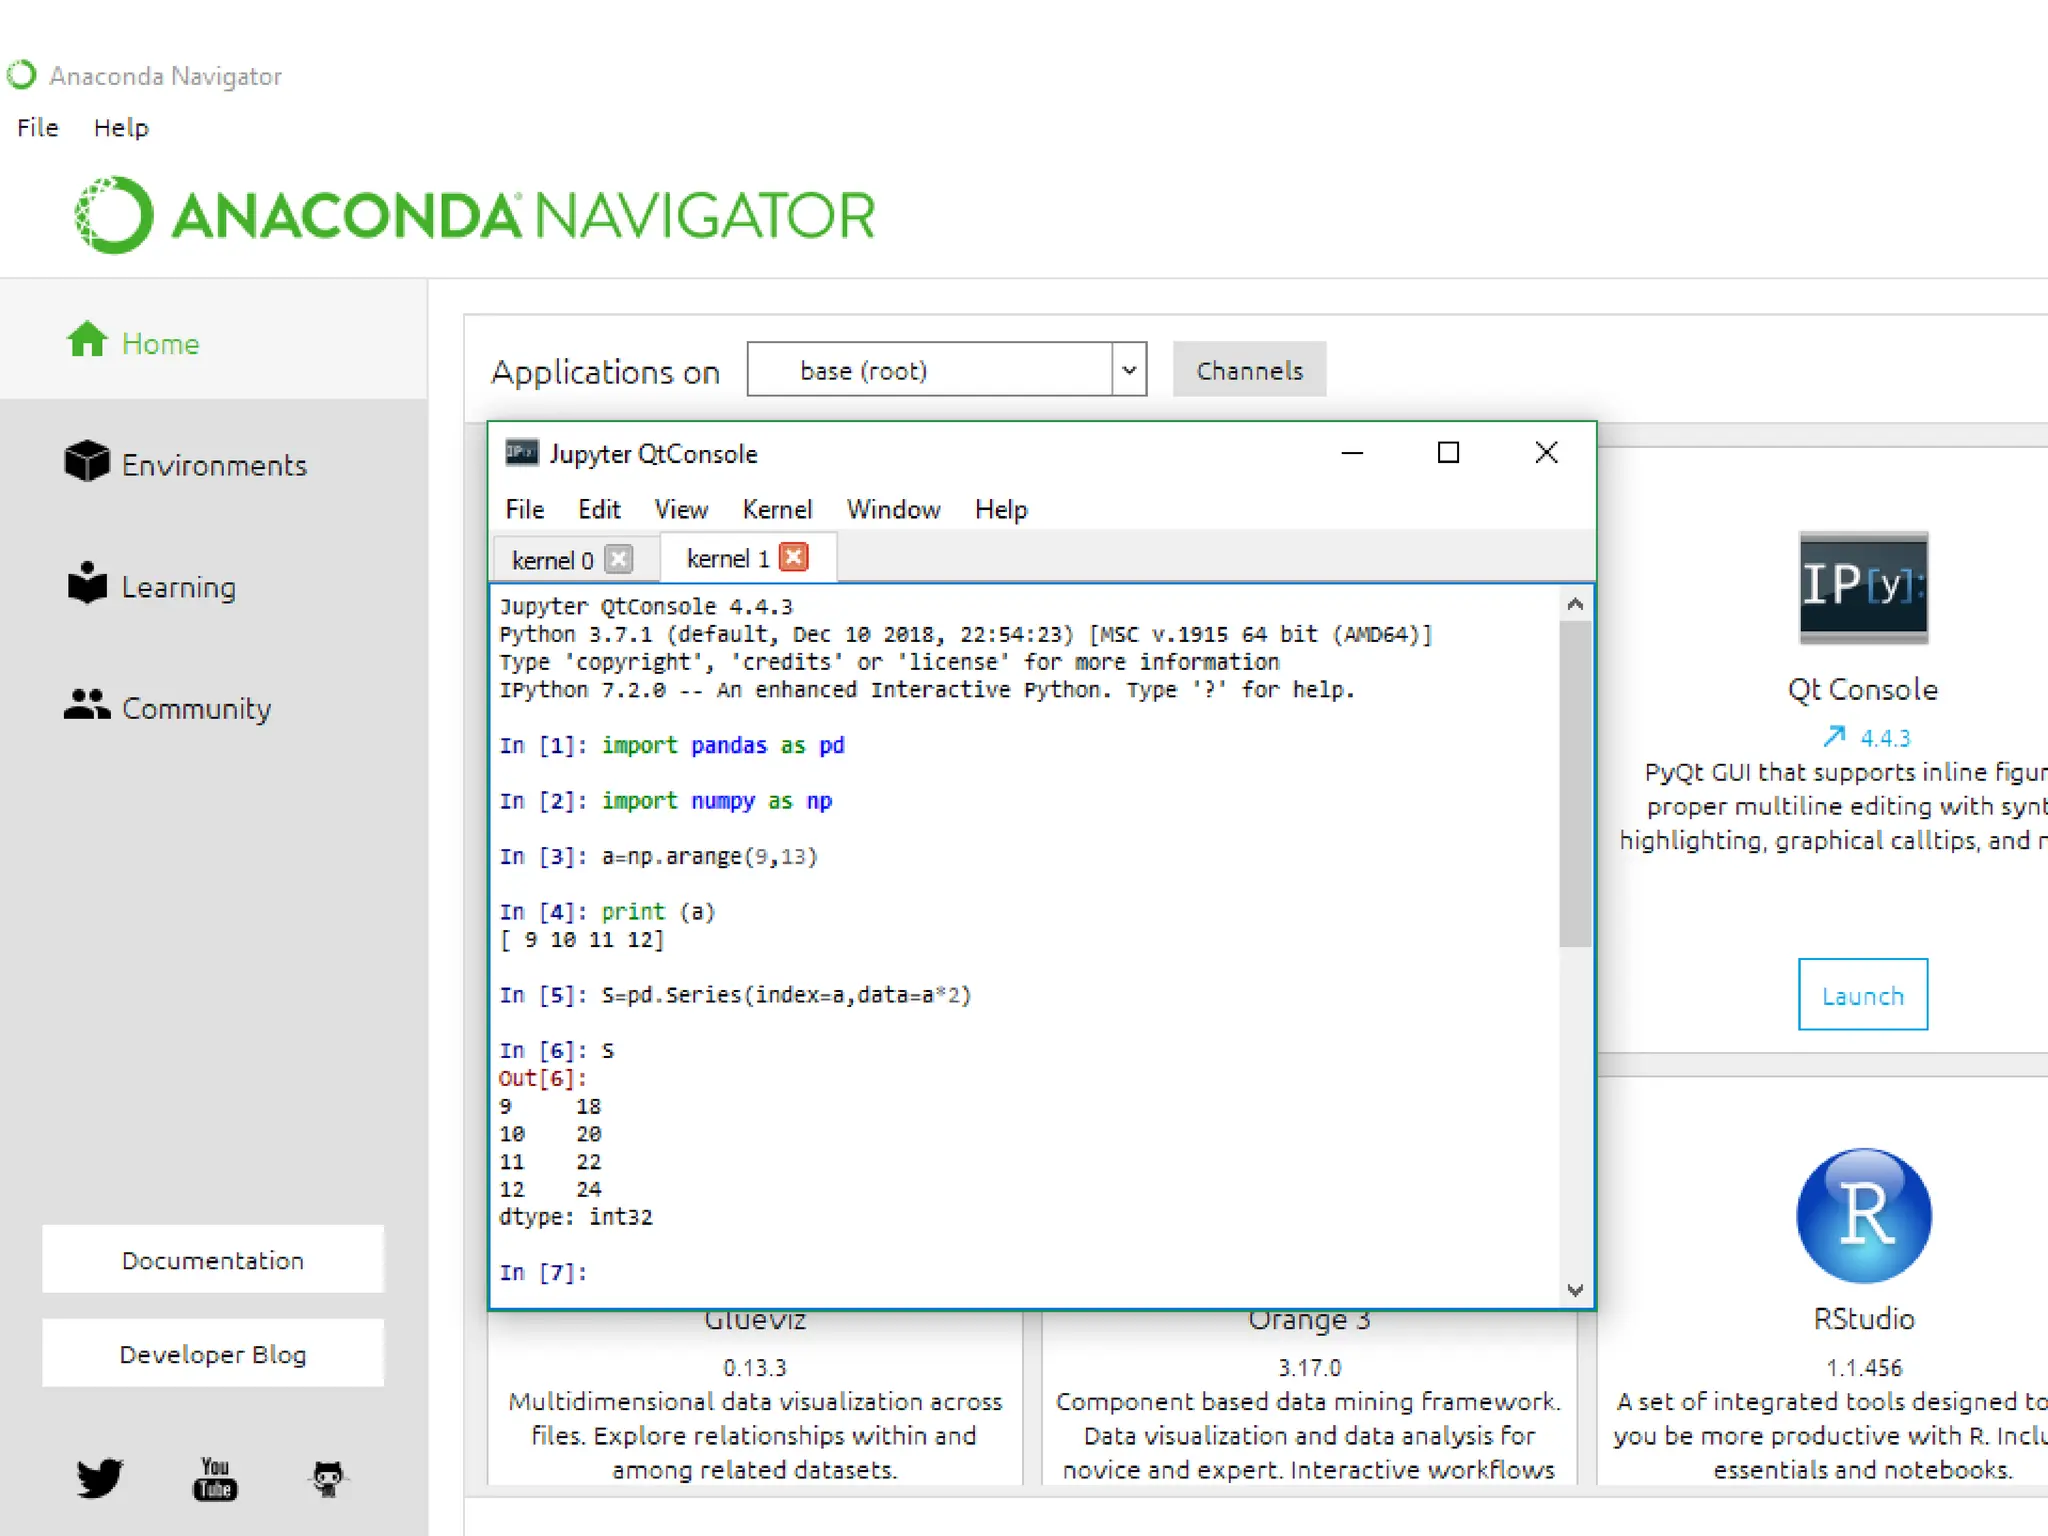Open the Twitter bird icon
The image size is (2048, 1536).
click(x=100, y=1478)
